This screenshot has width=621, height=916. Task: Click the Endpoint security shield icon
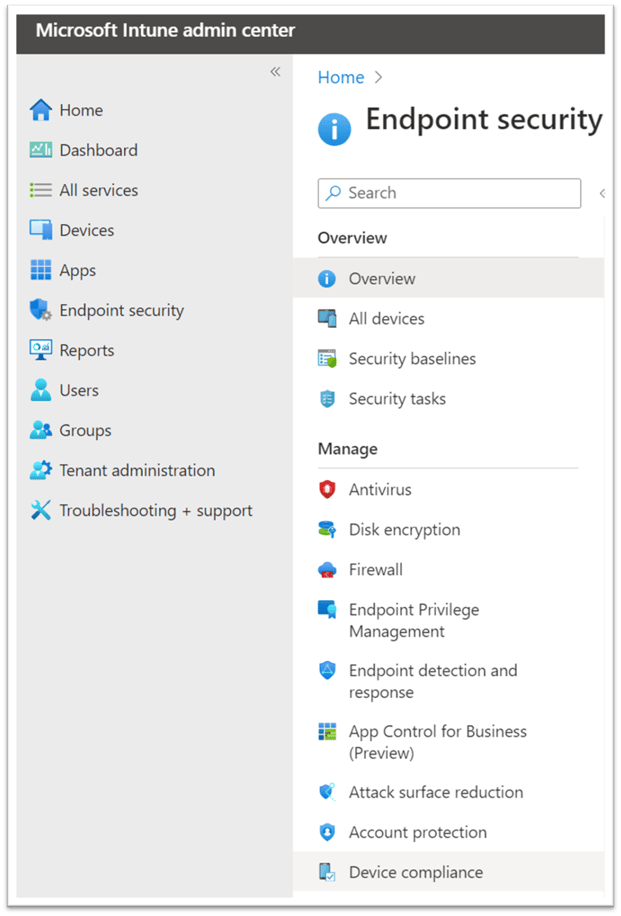tap(40, 310)
